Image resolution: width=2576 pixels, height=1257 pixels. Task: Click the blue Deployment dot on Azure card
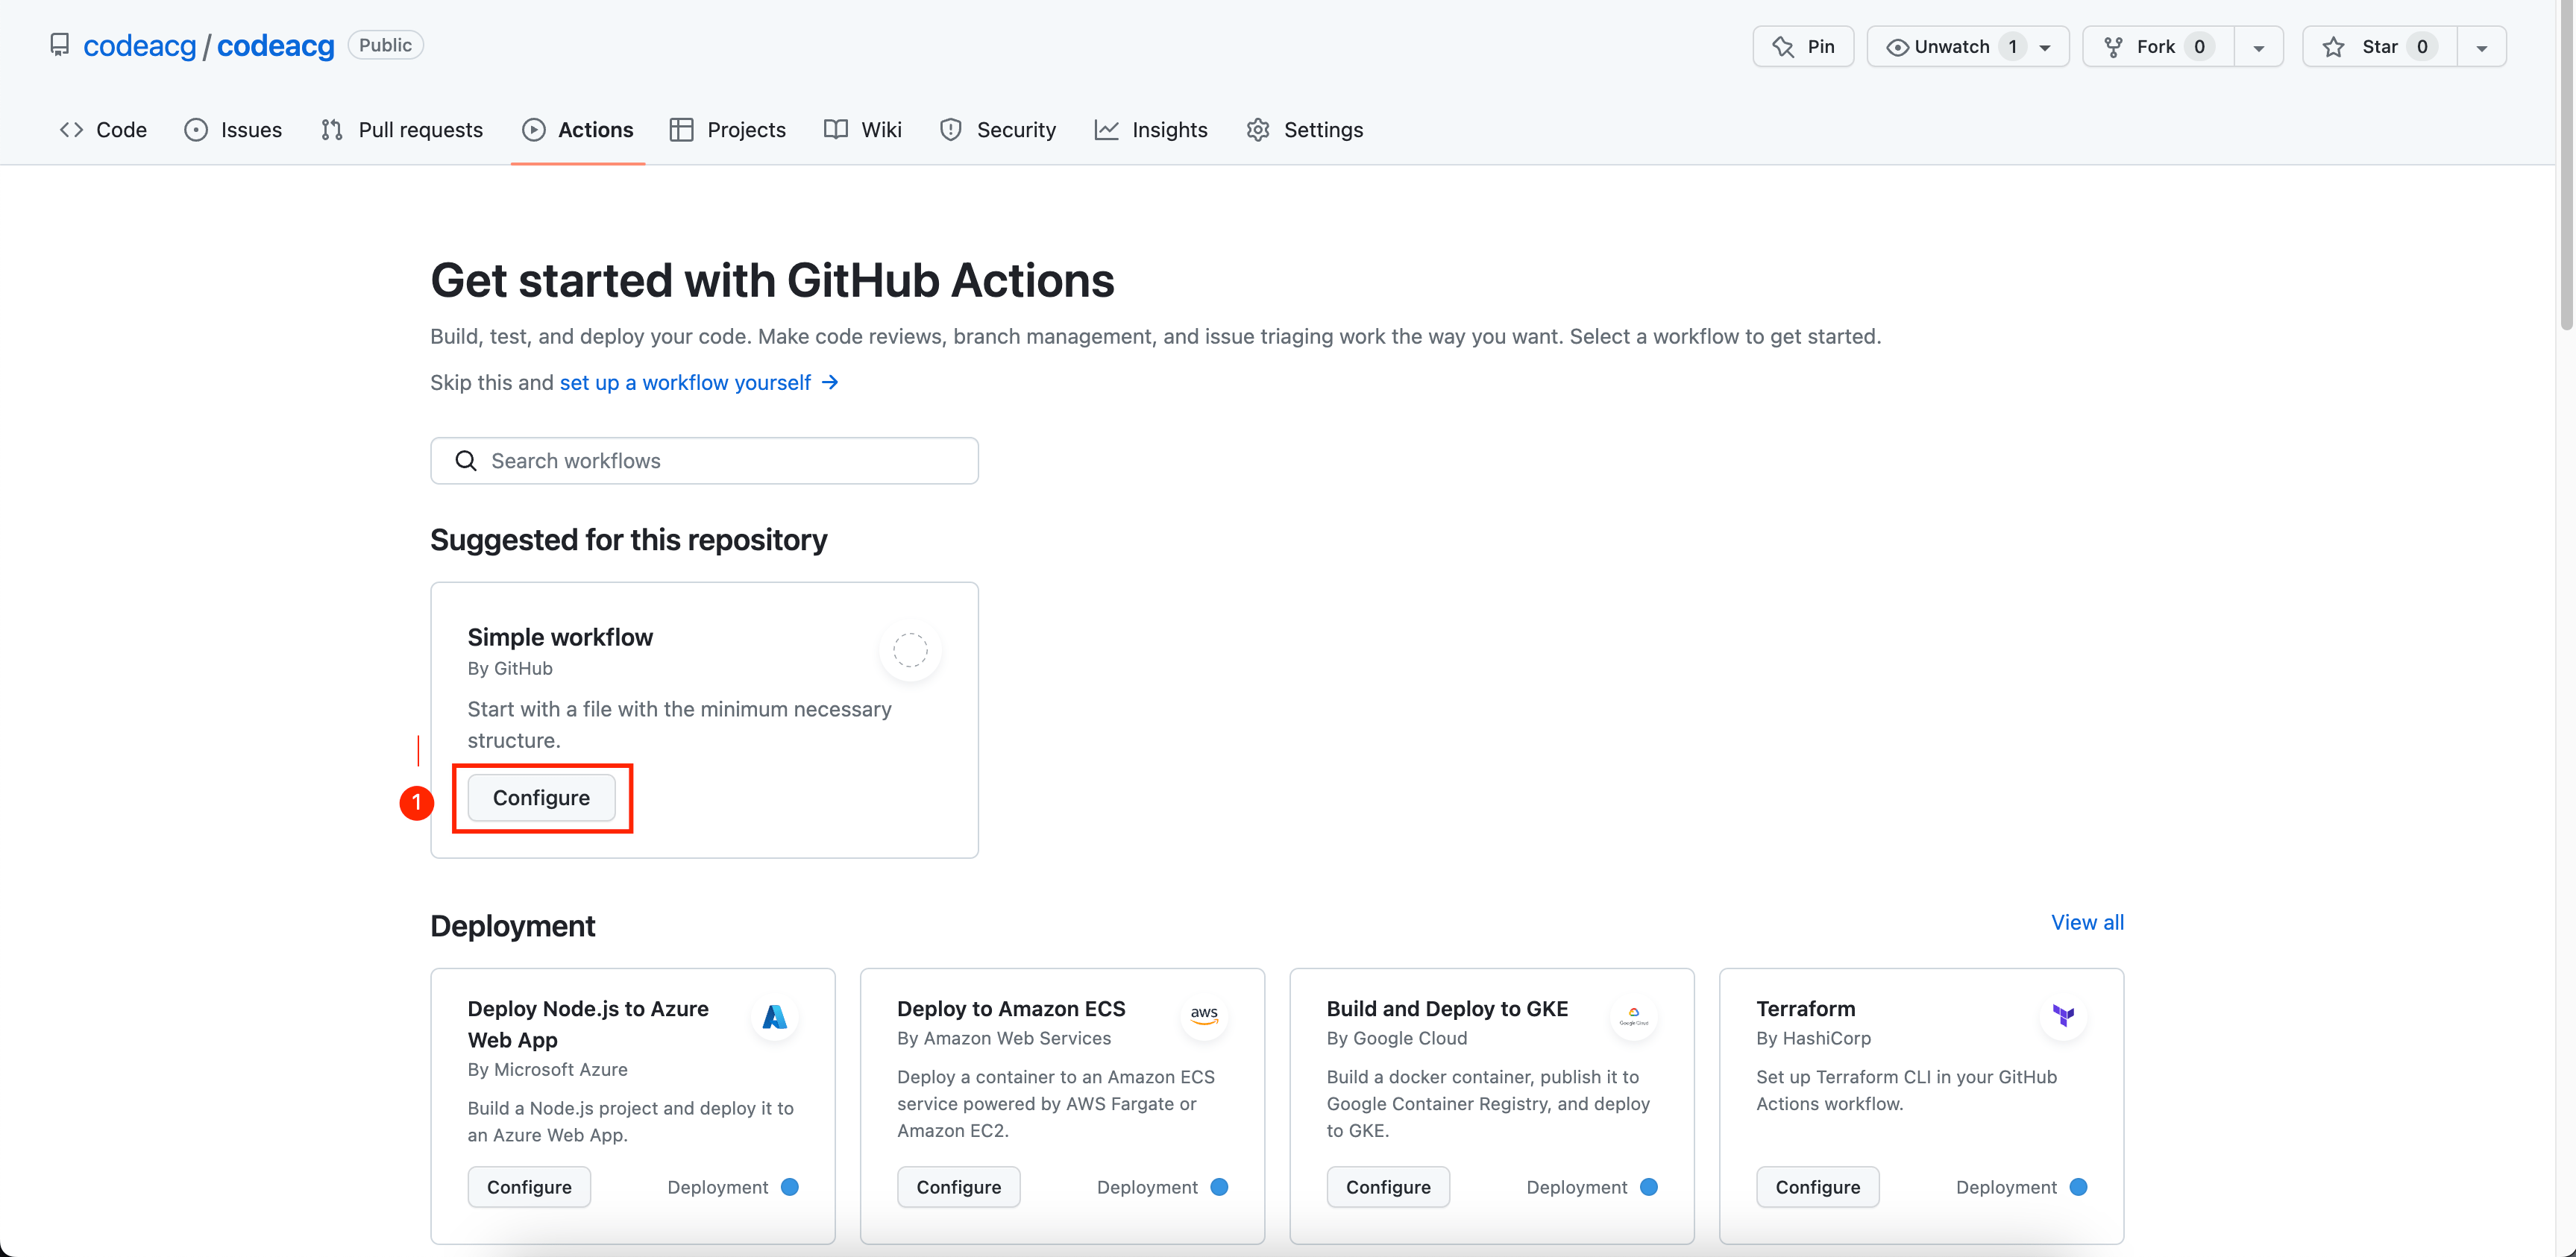(x=790, y=1187)
